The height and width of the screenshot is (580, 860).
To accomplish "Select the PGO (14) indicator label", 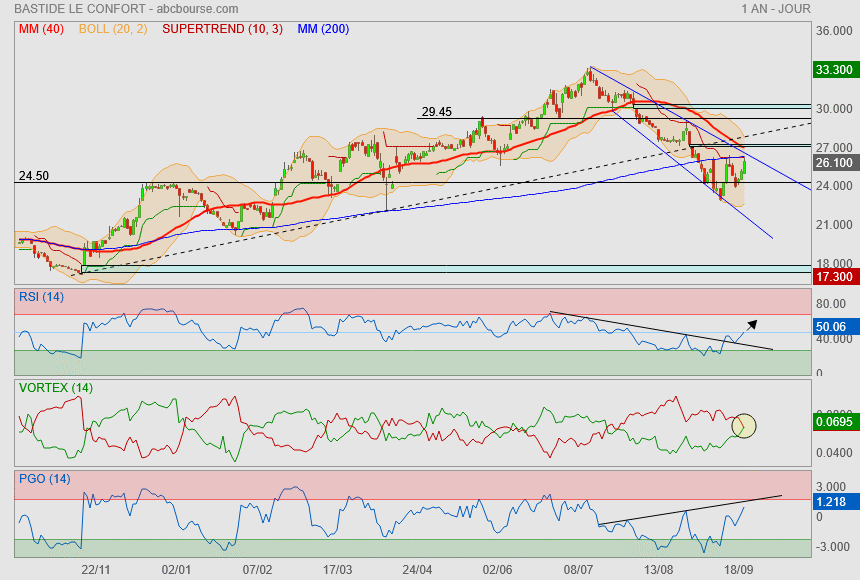I will pyautogui.click(x=44, y=479).
